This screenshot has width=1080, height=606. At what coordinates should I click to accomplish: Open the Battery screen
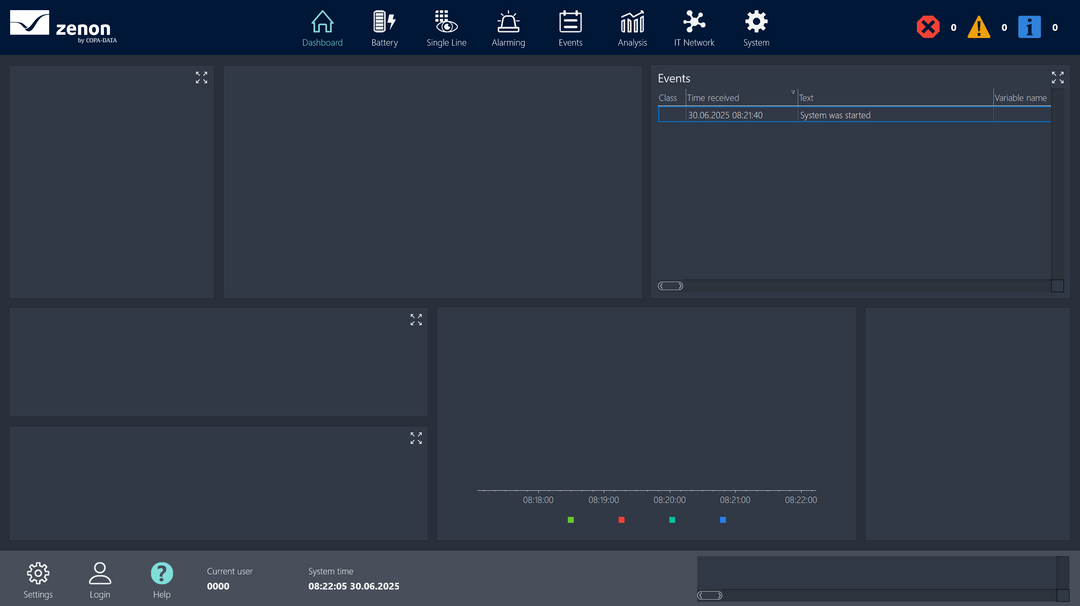(384, 29)
